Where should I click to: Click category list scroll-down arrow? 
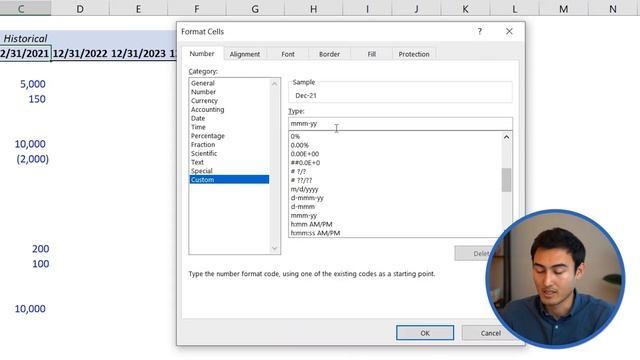tap(274, 248)
